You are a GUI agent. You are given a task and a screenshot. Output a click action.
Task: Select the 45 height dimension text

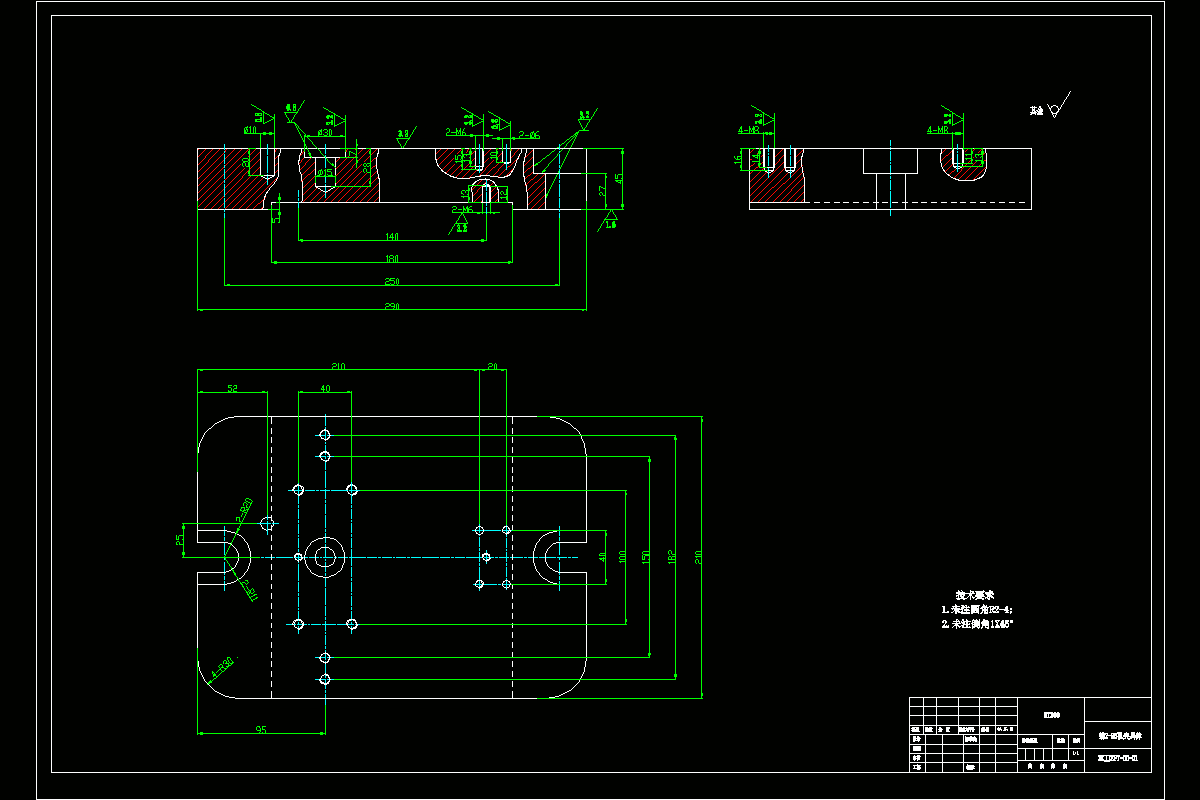click(620, 177)
